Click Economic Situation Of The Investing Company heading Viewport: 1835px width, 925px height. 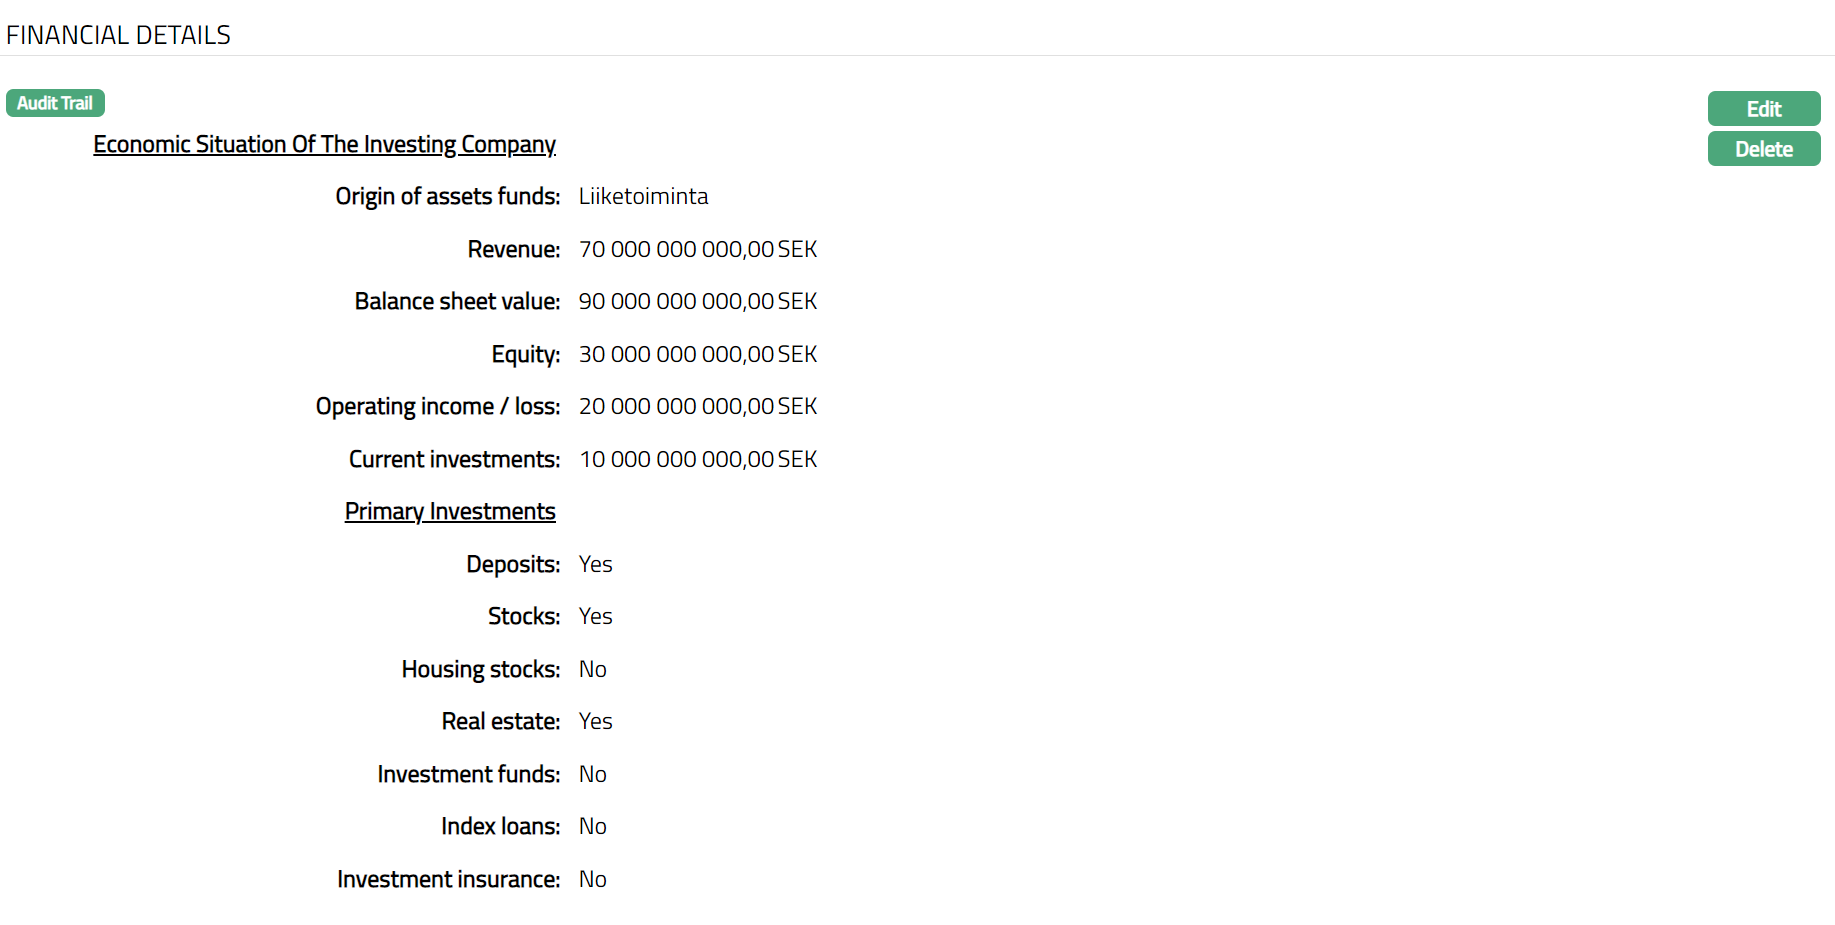[324, 145]
